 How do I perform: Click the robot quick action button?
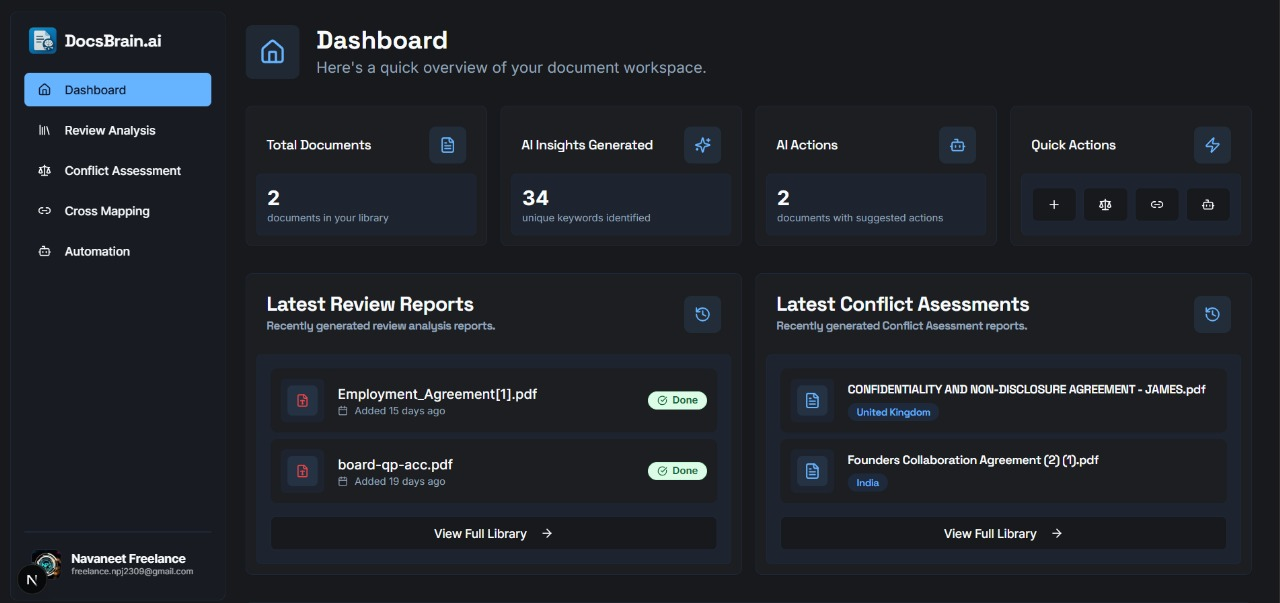[1208, 205]
